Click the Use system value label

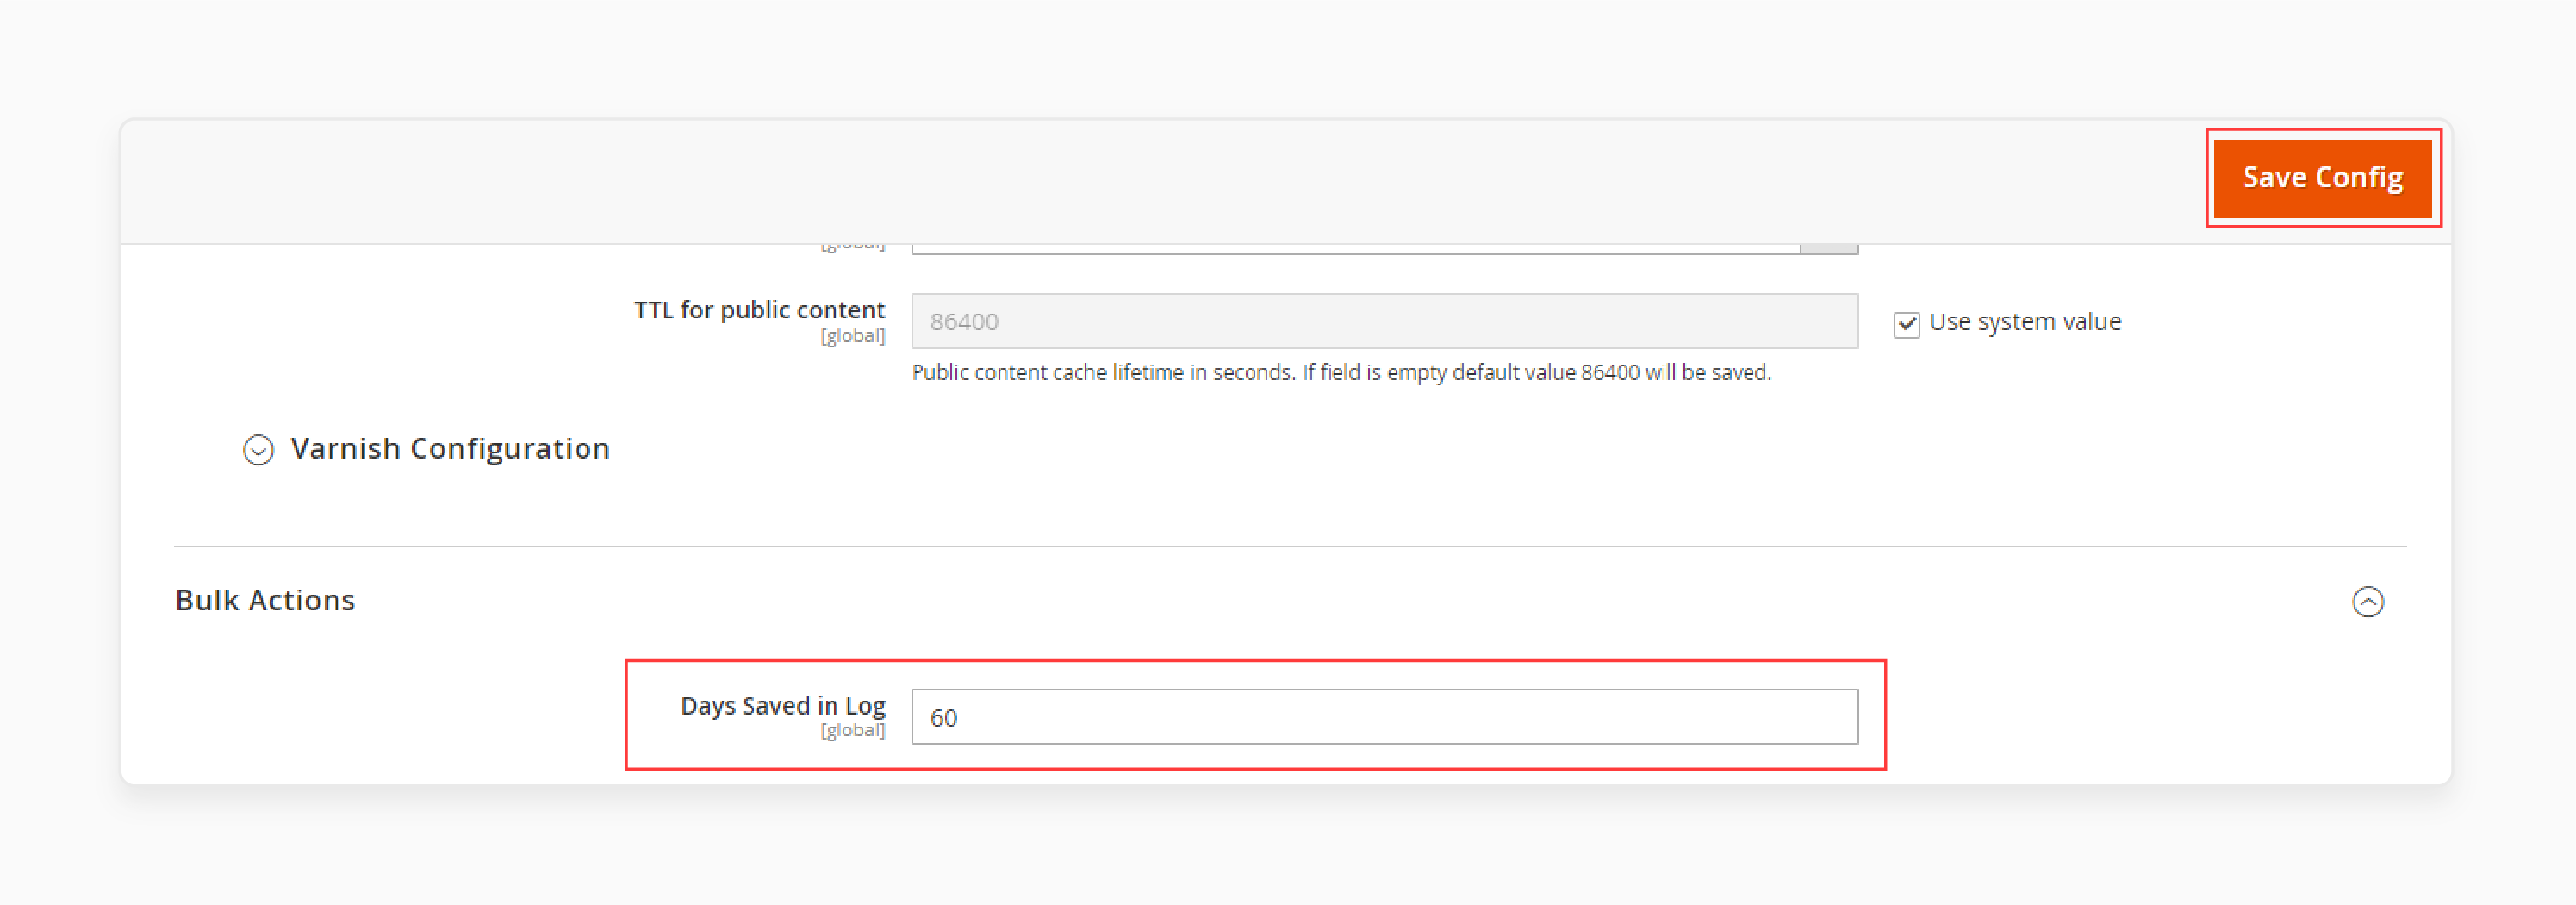(x=2024, y=322)
